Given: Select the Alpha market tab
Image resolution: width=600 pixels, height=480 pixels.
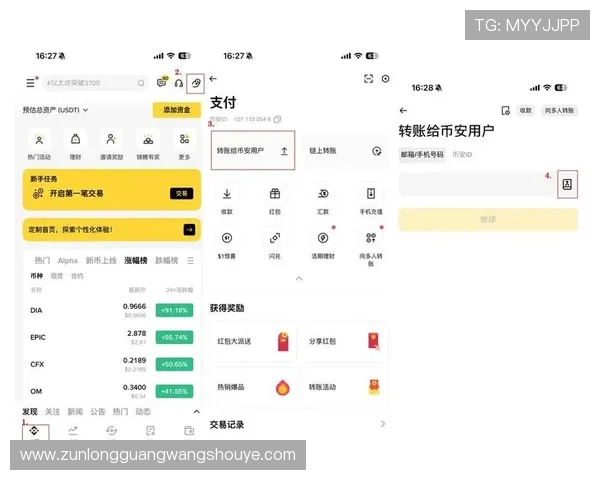Looking at the screenshot, I should tap(67, 261).
